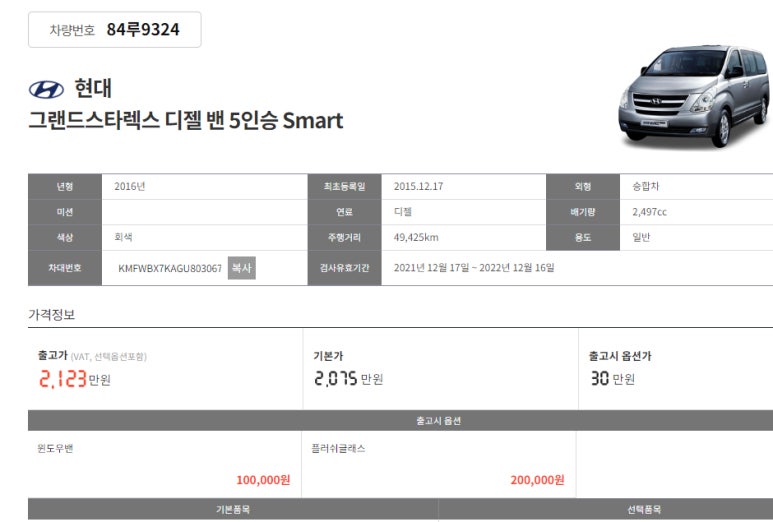Click the 배기량 header cell

pyautogui.click(x=583, y=212)
